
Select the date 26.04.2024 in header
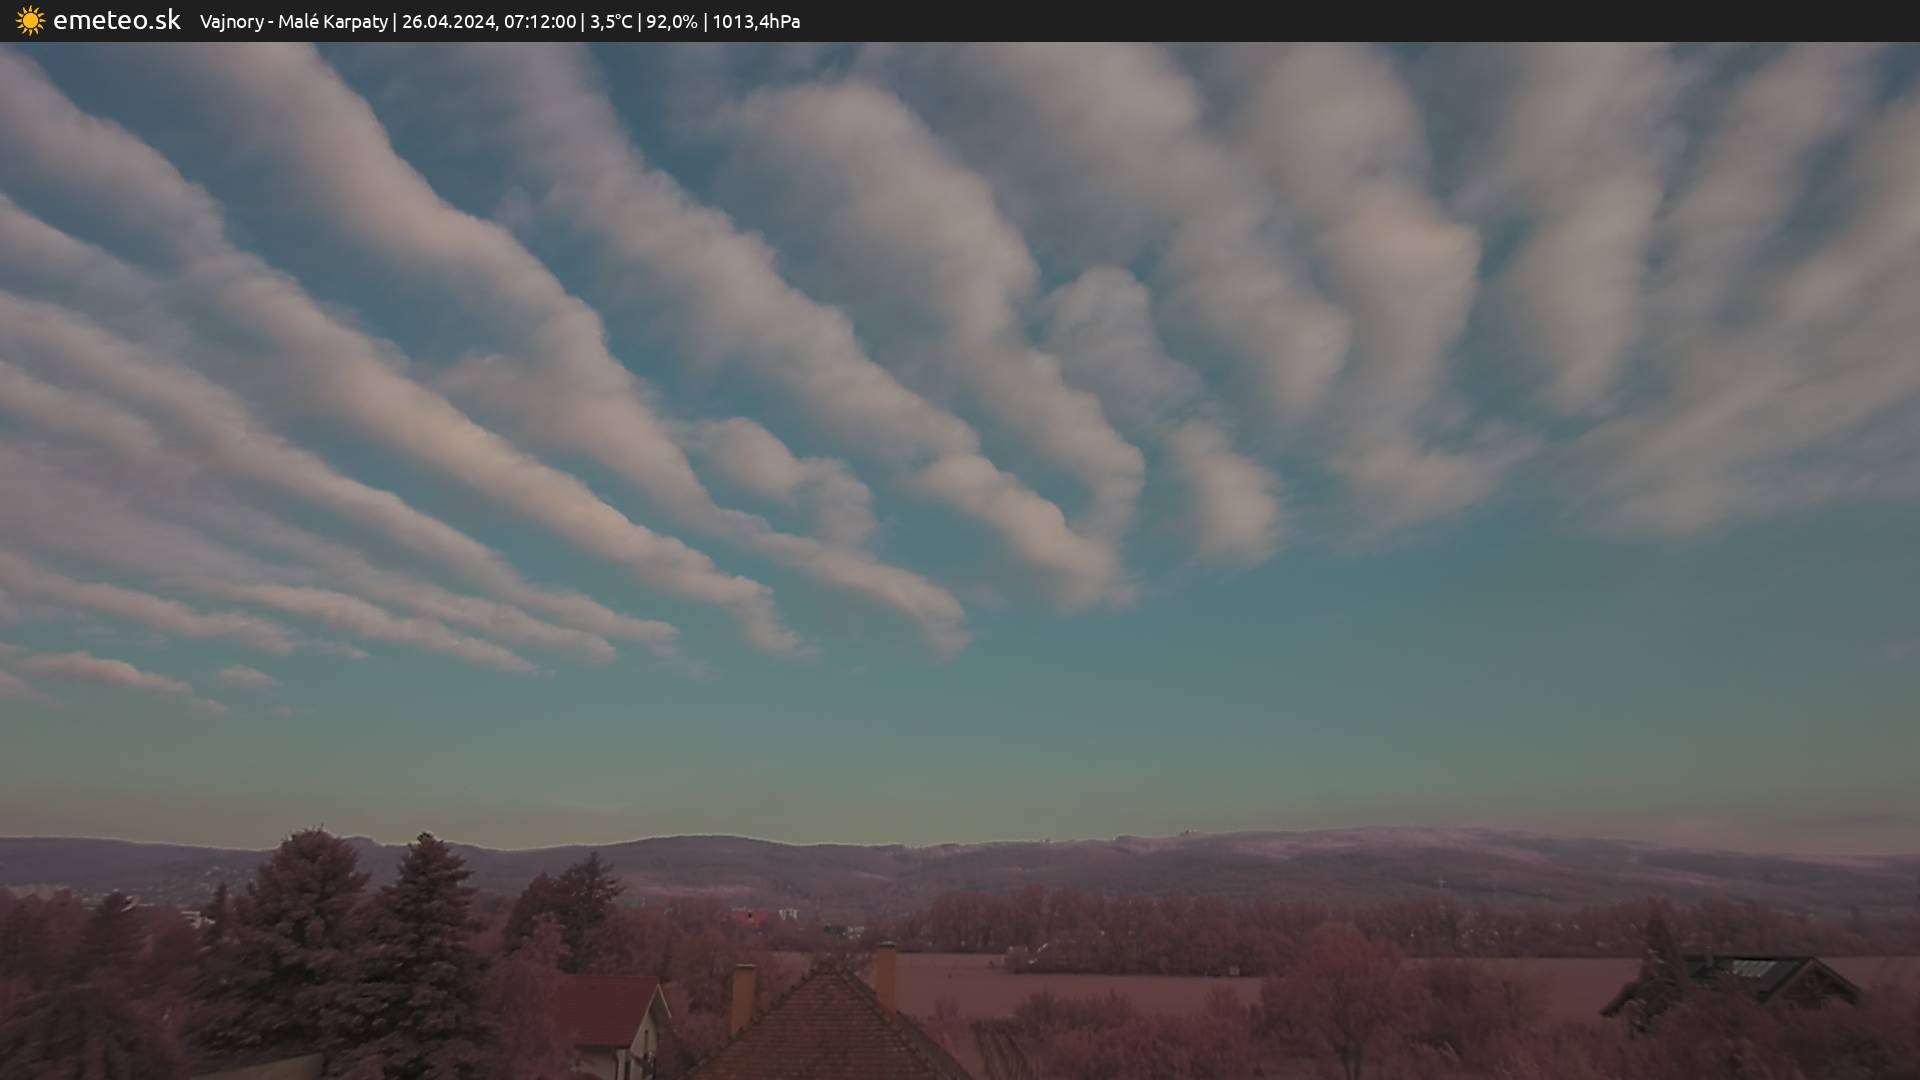pyautogui.click(x=448, y=22)
